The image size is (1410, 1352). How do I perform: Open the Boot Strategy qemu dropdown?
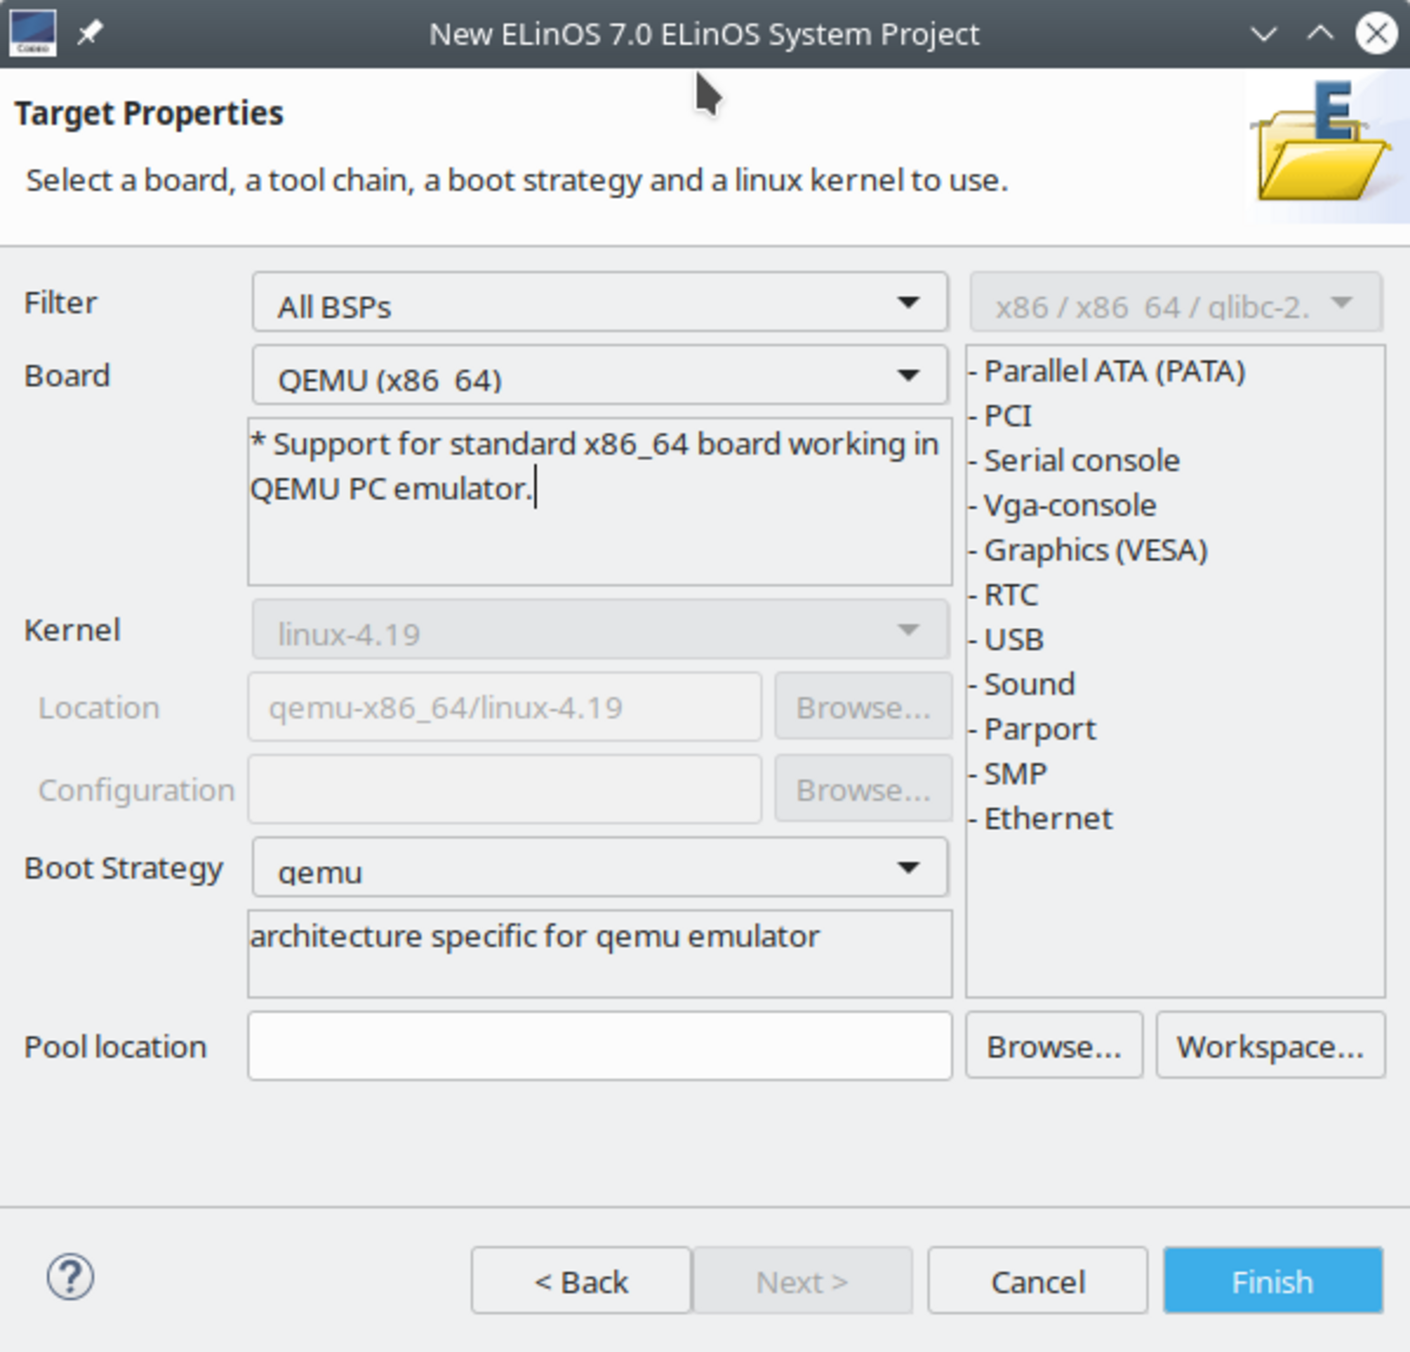click(600, 868)
